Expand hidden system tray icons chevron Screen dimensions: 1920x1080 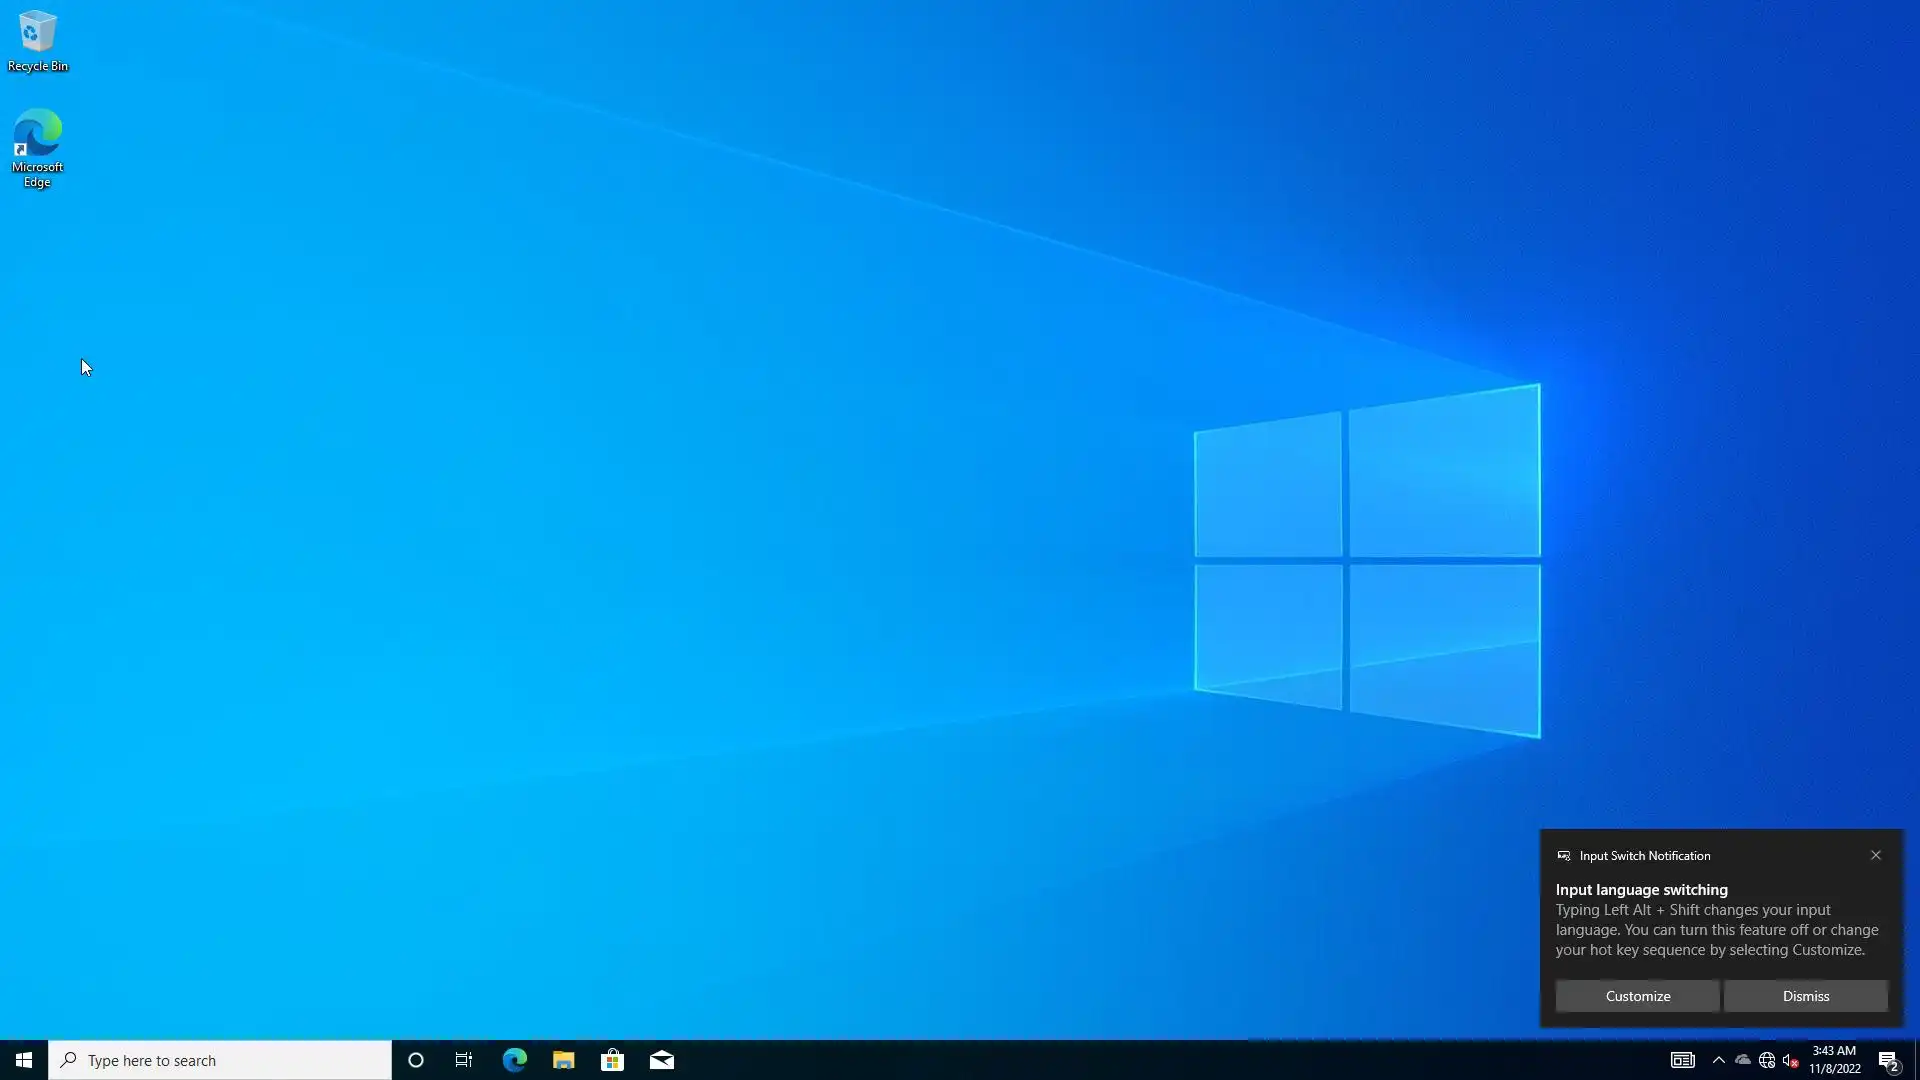(1718, 1060)
